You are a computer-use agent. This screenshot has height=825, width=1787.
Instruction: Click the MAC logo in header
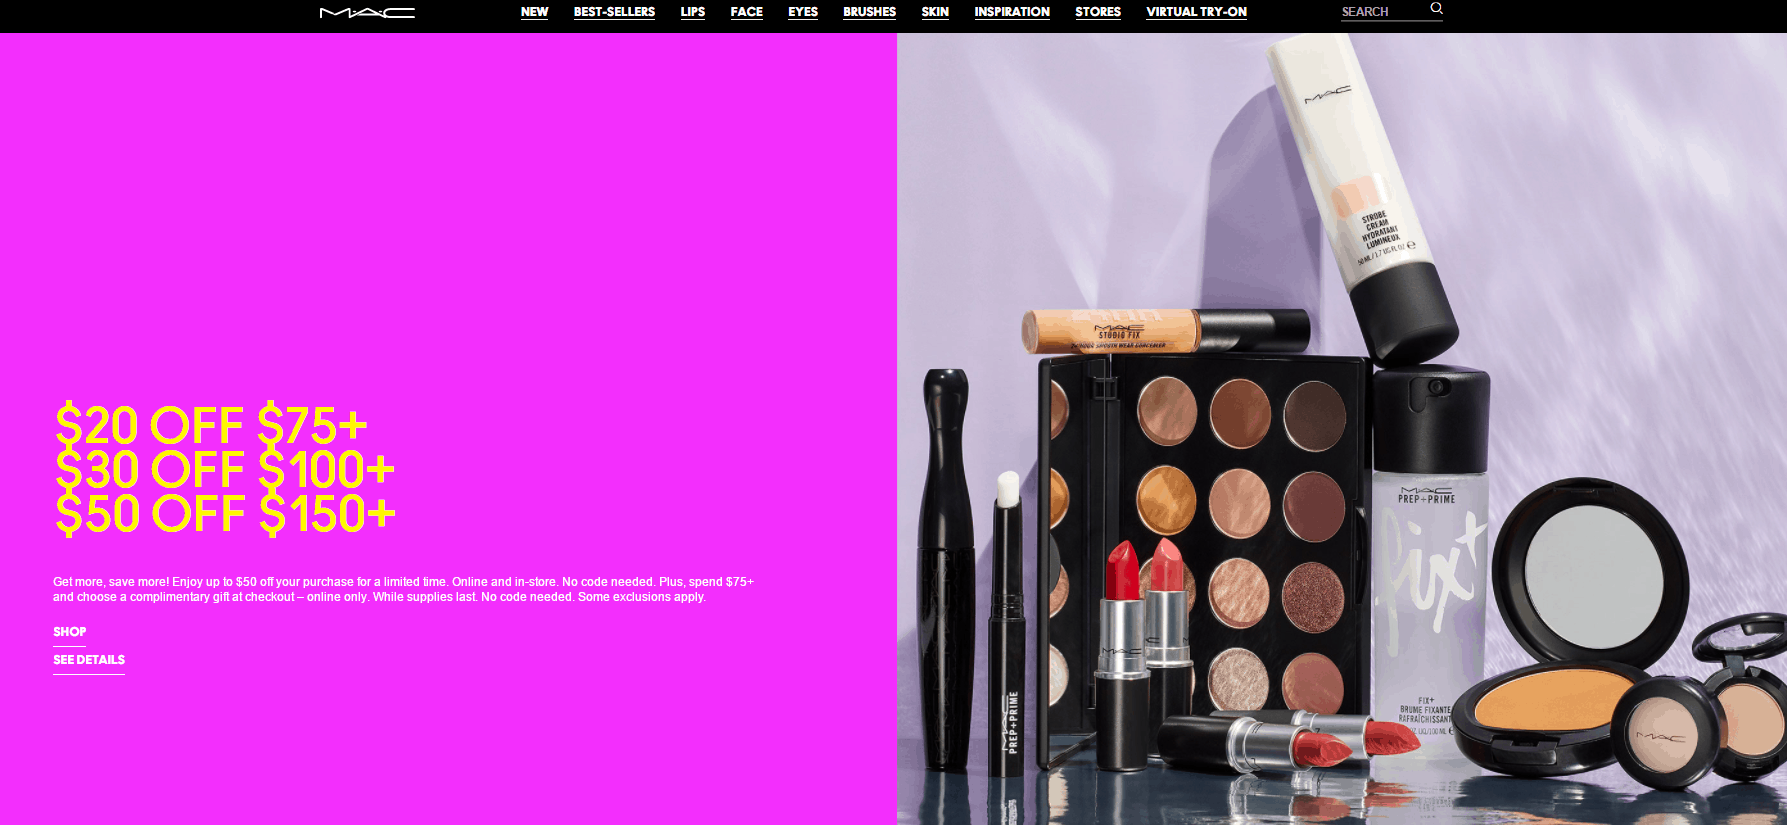(367, 13)
